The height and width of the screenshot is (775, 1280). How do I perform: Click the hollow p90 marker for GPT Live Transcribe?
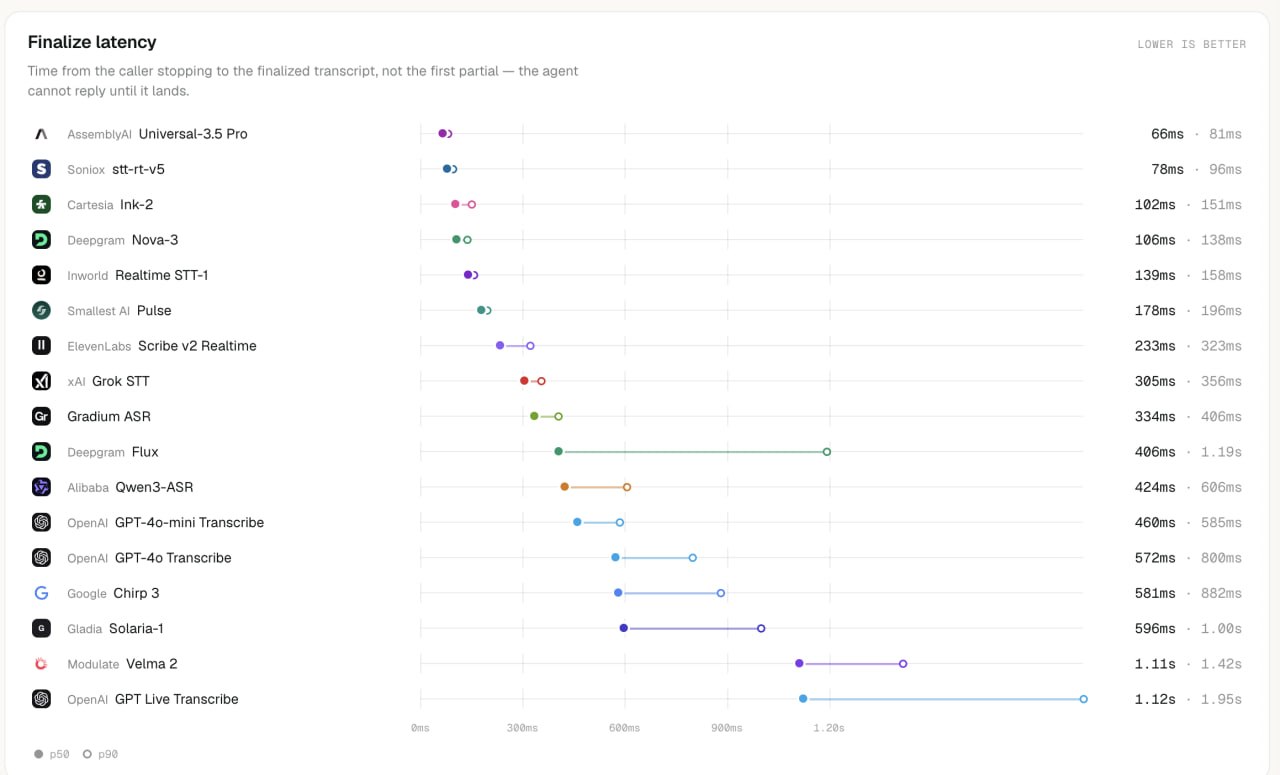[1083, 699]
